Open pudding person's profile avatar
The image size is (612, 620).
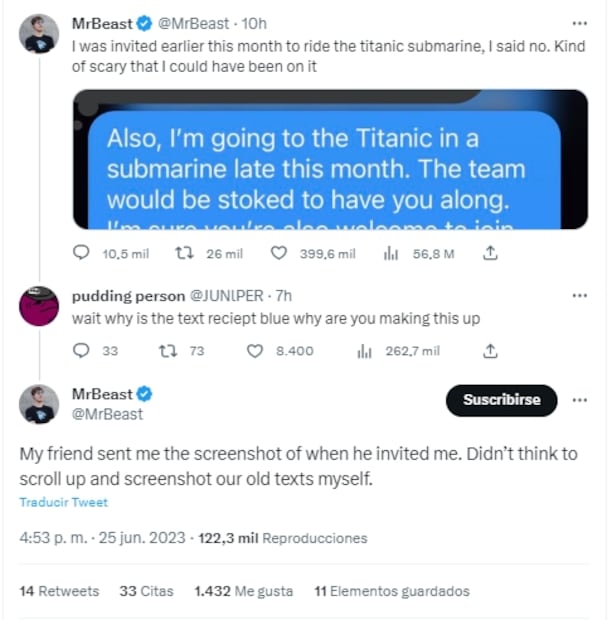39,306
